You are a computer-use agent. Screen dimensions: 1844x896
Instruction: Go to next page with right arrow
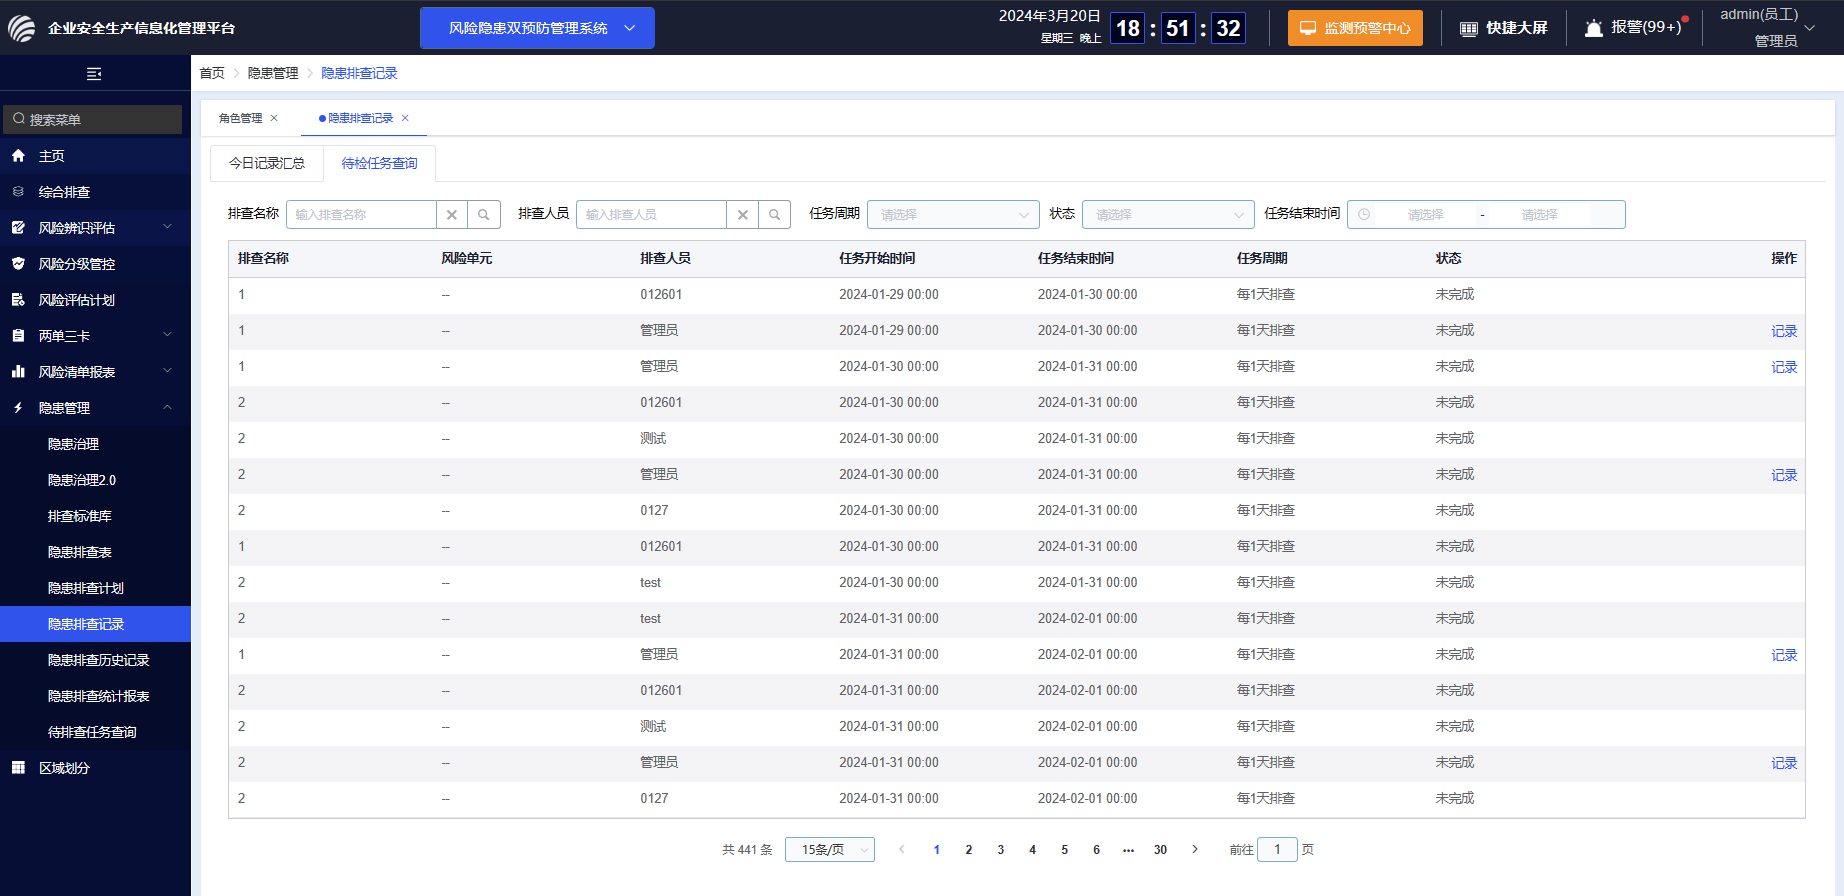pyautogui.click(x=1194, y=849)
